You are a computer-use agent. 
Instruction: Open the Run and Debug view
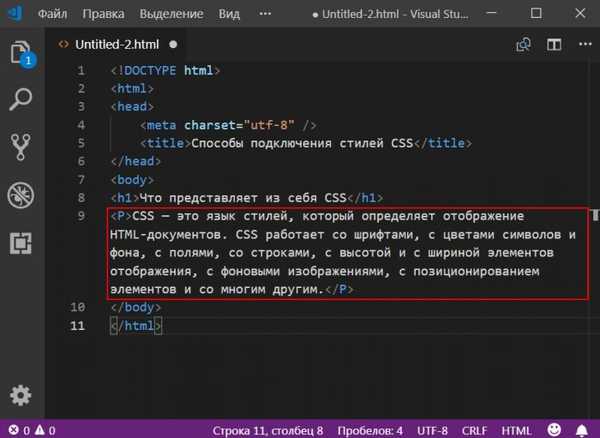click(x=21, y=194)
